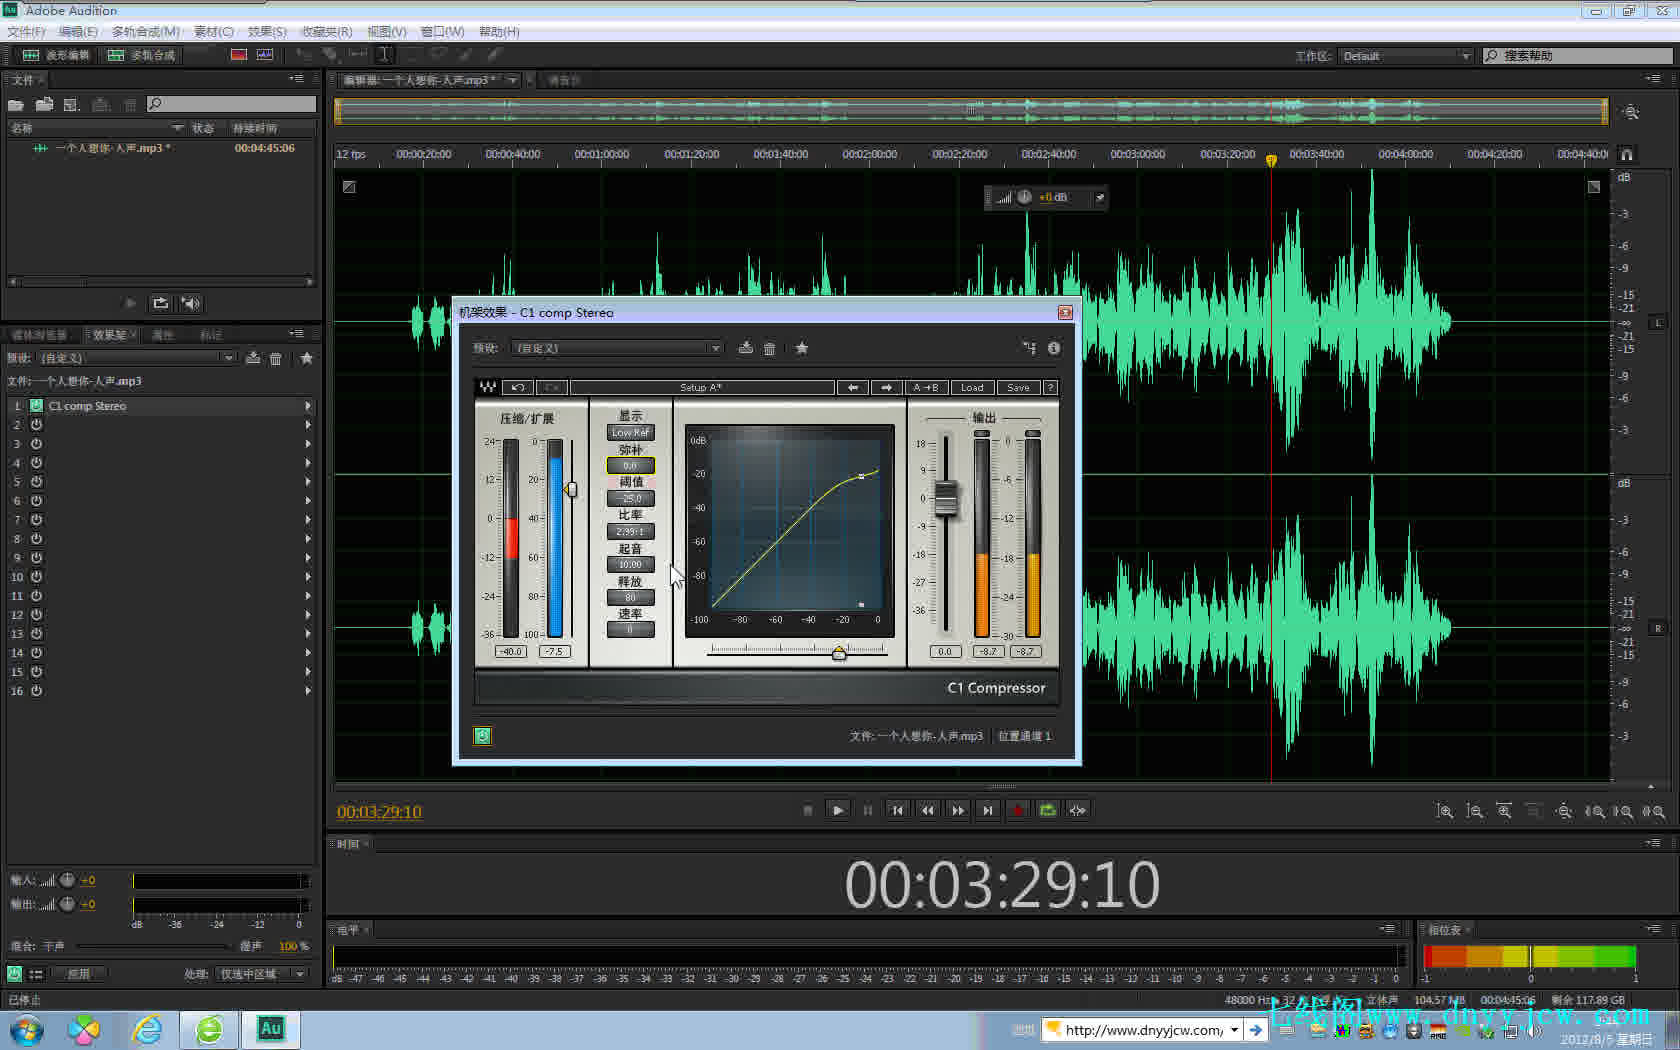Click A->B copy button in plugin

pyautogui.click(x=926, y=387)
